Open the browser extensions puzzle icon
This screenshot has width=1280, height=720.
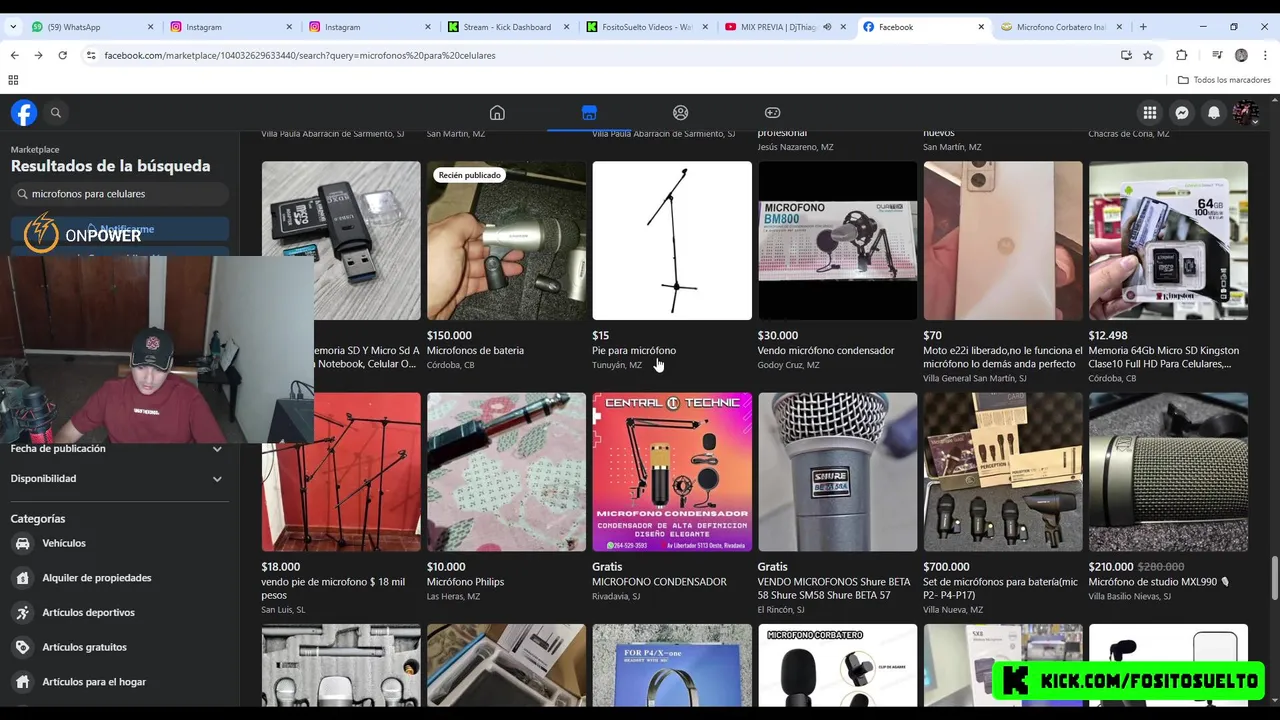(x=1182, y=55)
